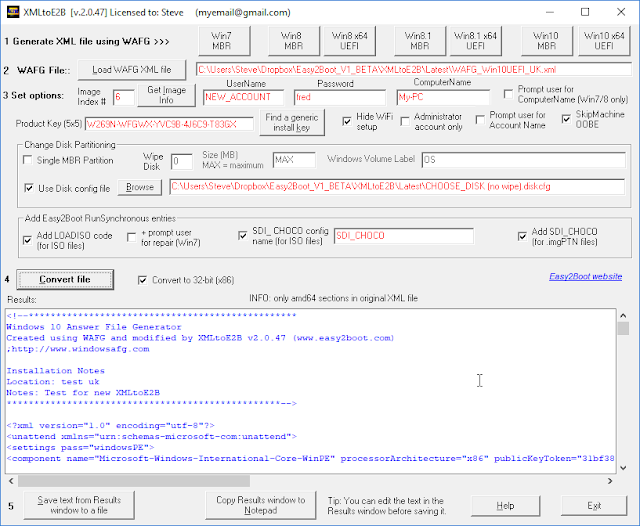Click the Size (MB) MAX field

click(294, 160)
